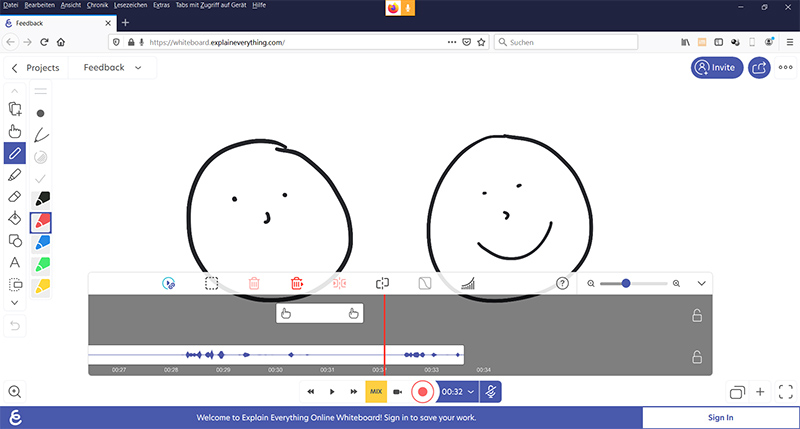Open the Feedback project dropdown
Viewport: 800px width, 429px height.
tap(112, 68)
